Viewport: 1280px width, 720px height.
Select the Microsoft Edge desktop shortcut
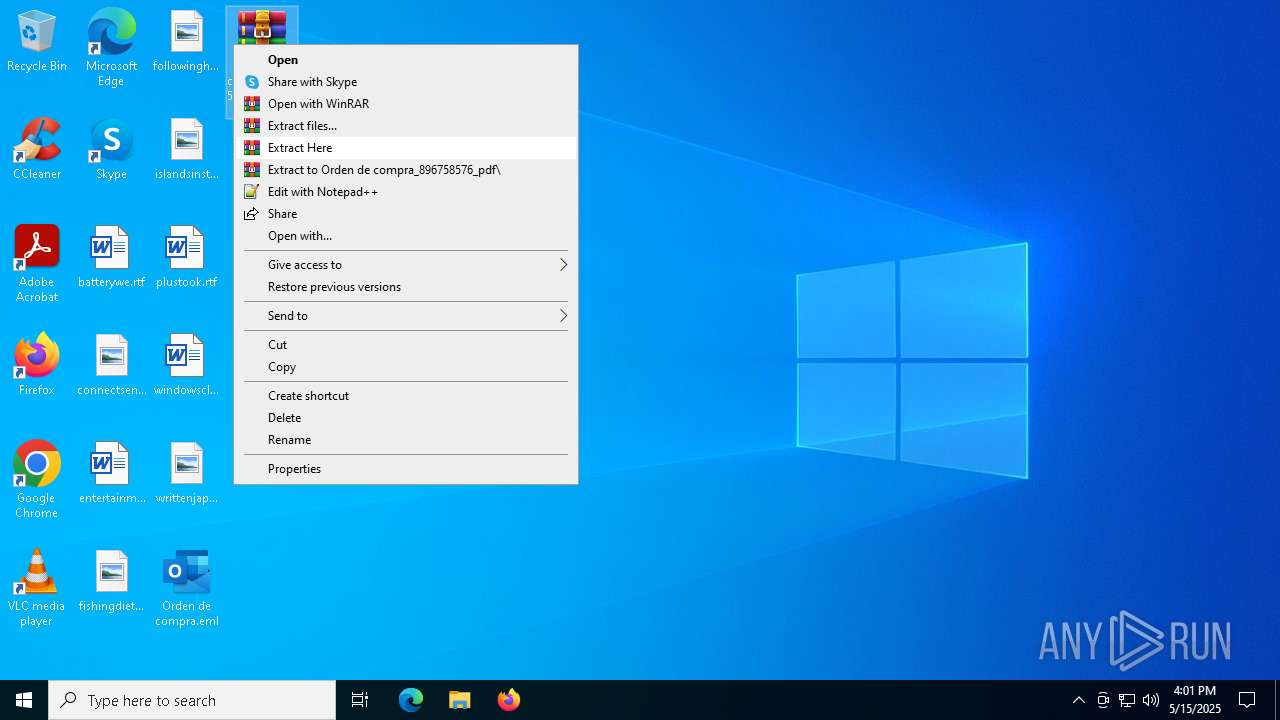(x=111, y=47)
